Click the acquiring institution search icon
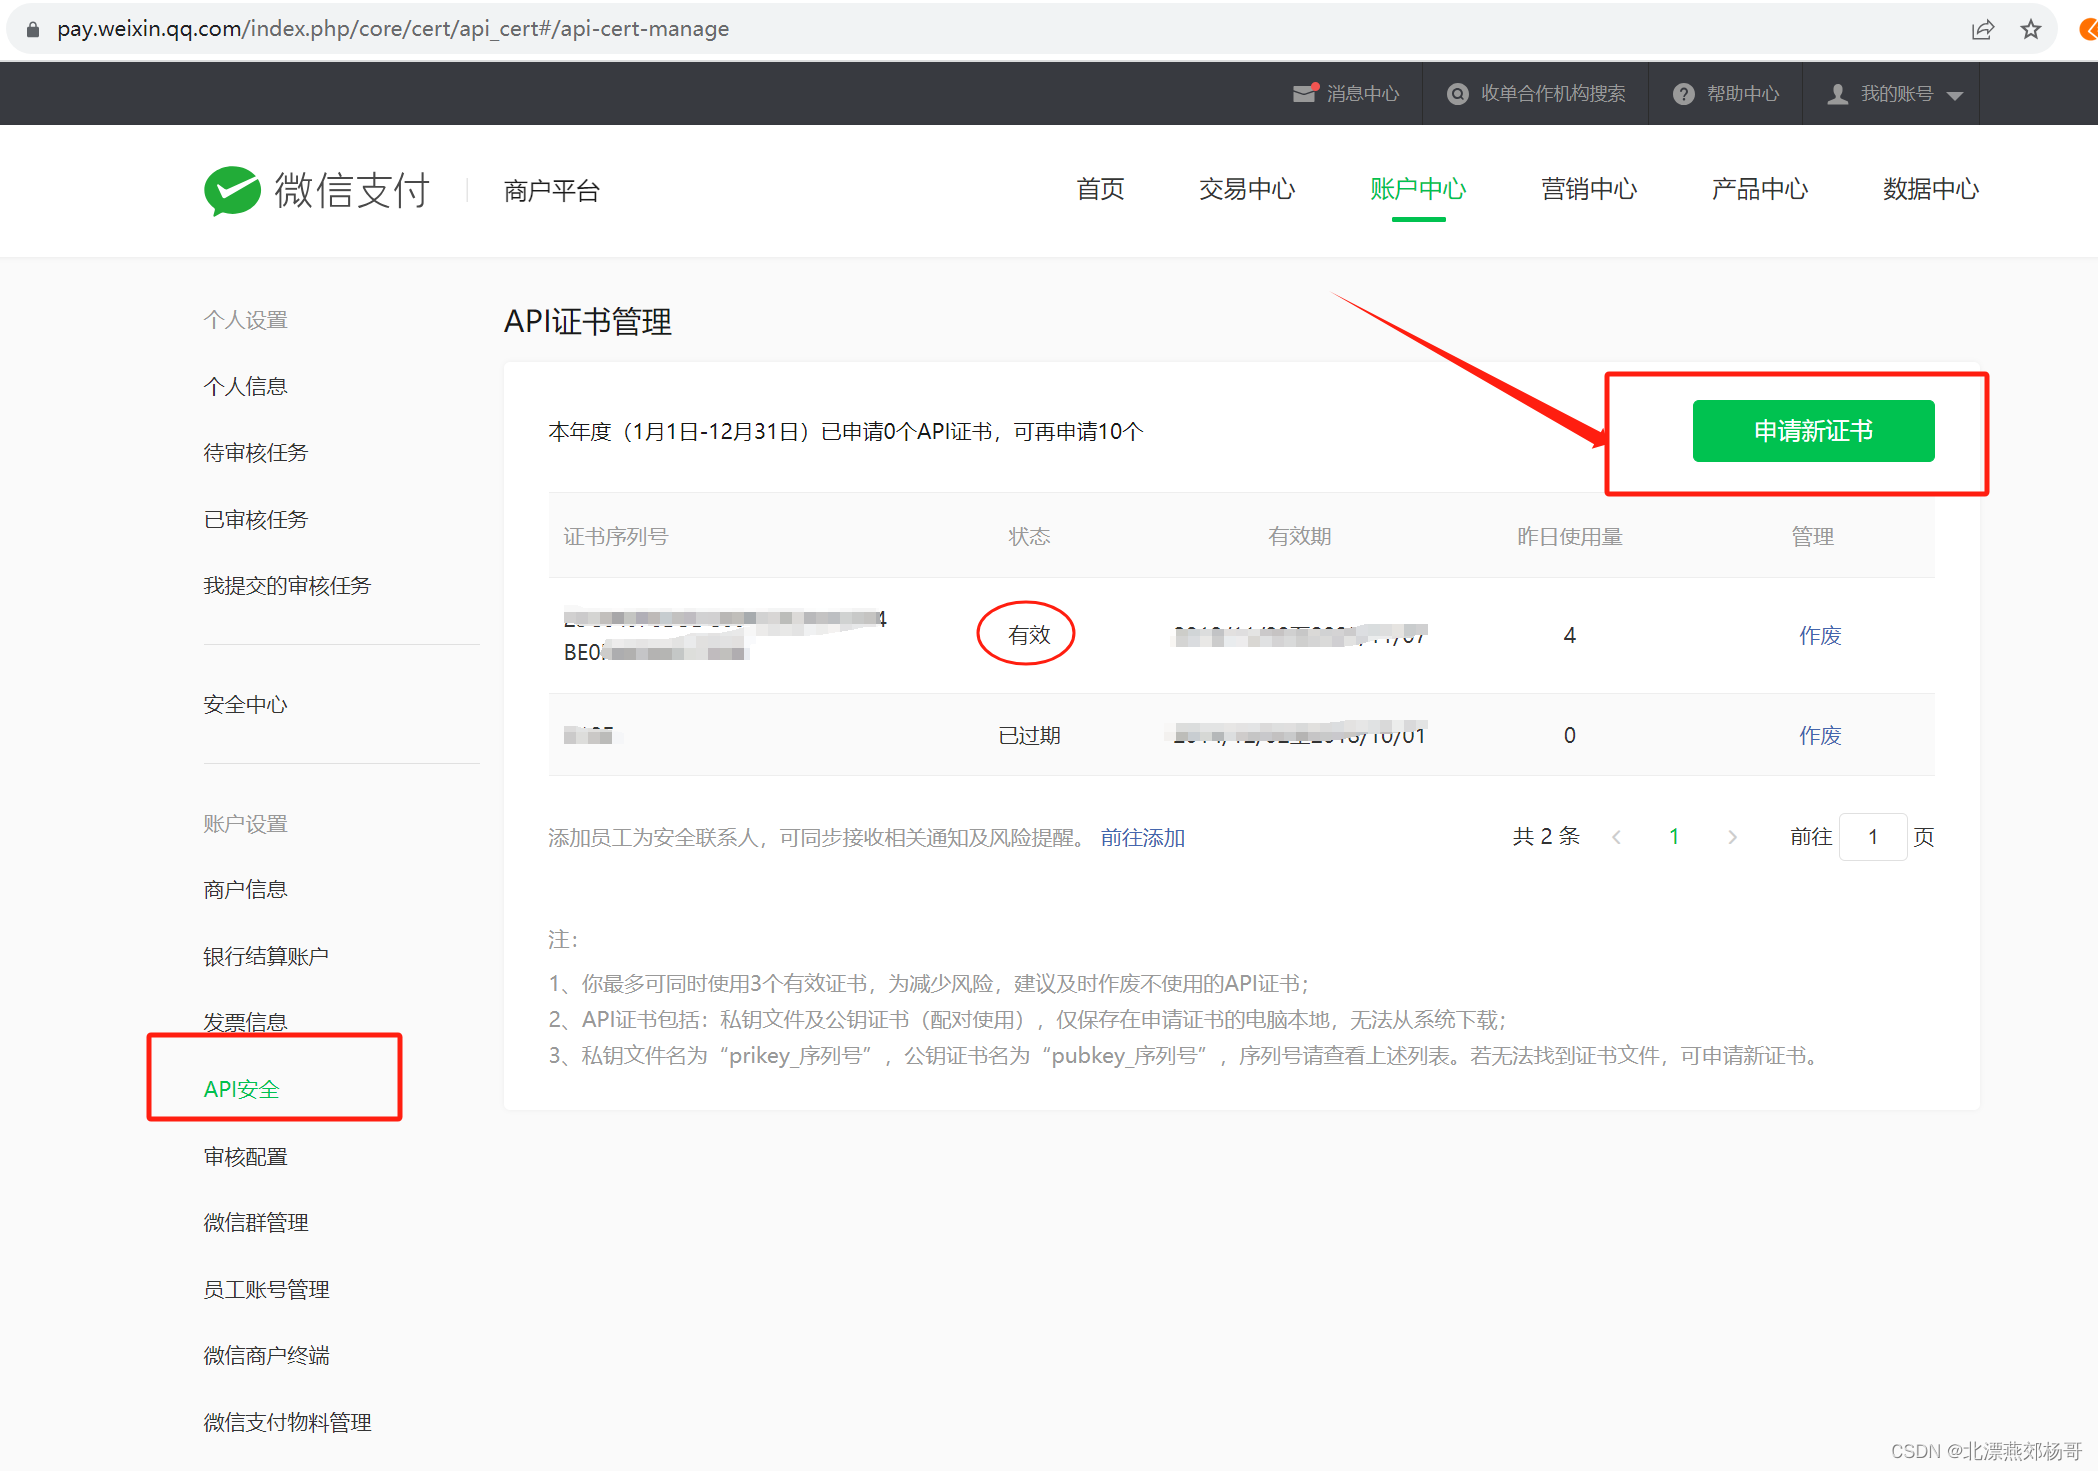 1458,94
